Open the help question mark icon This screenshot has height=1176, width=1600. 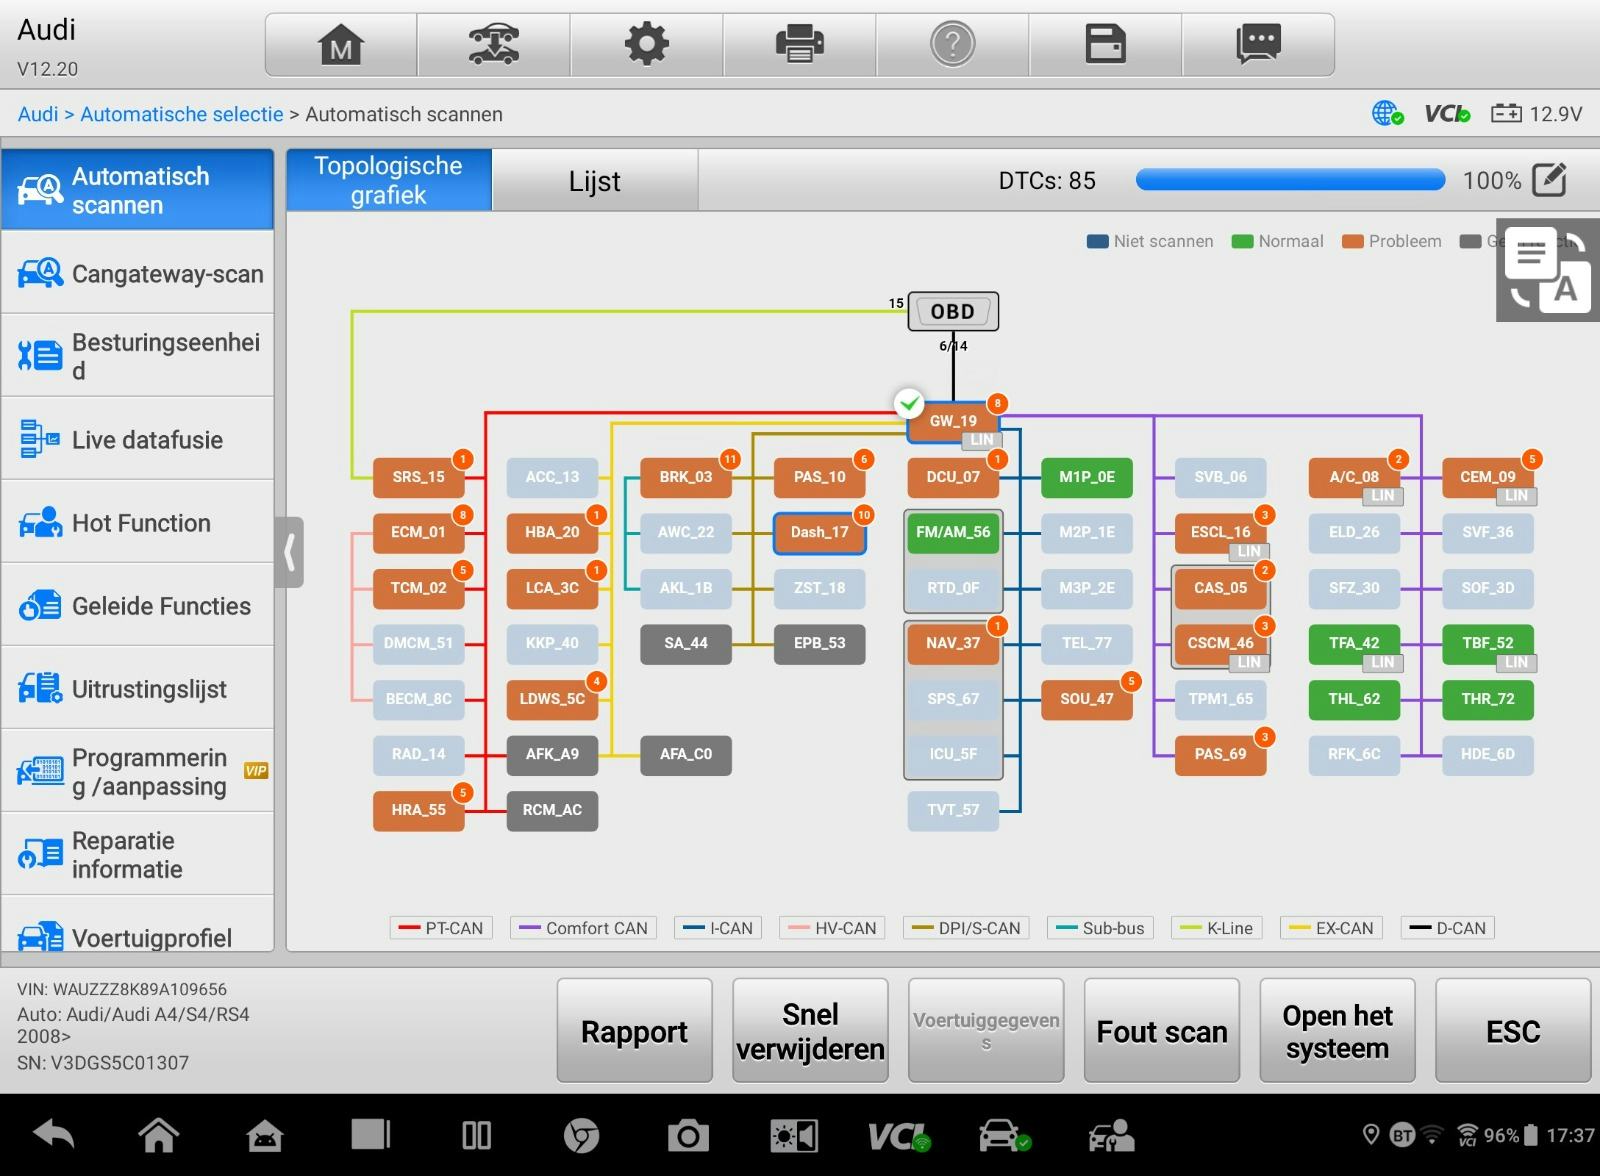[x=952, y=45]
